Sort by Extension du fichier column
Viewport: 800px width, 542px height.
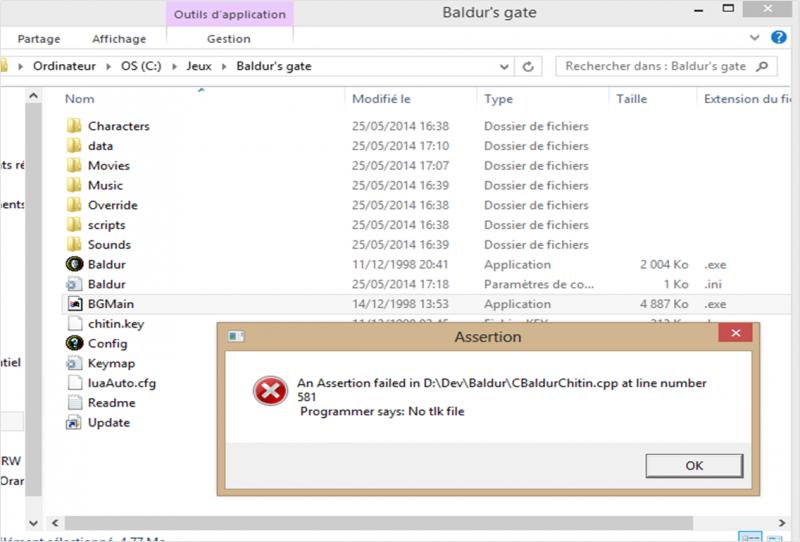[x=747, y=99]
